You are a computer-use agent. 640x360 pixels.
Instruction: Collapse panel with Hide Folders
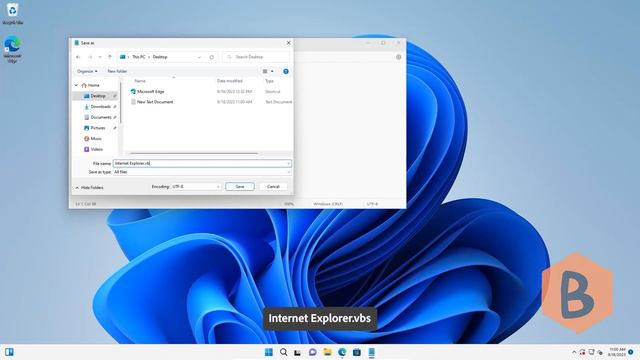(89, 188)
